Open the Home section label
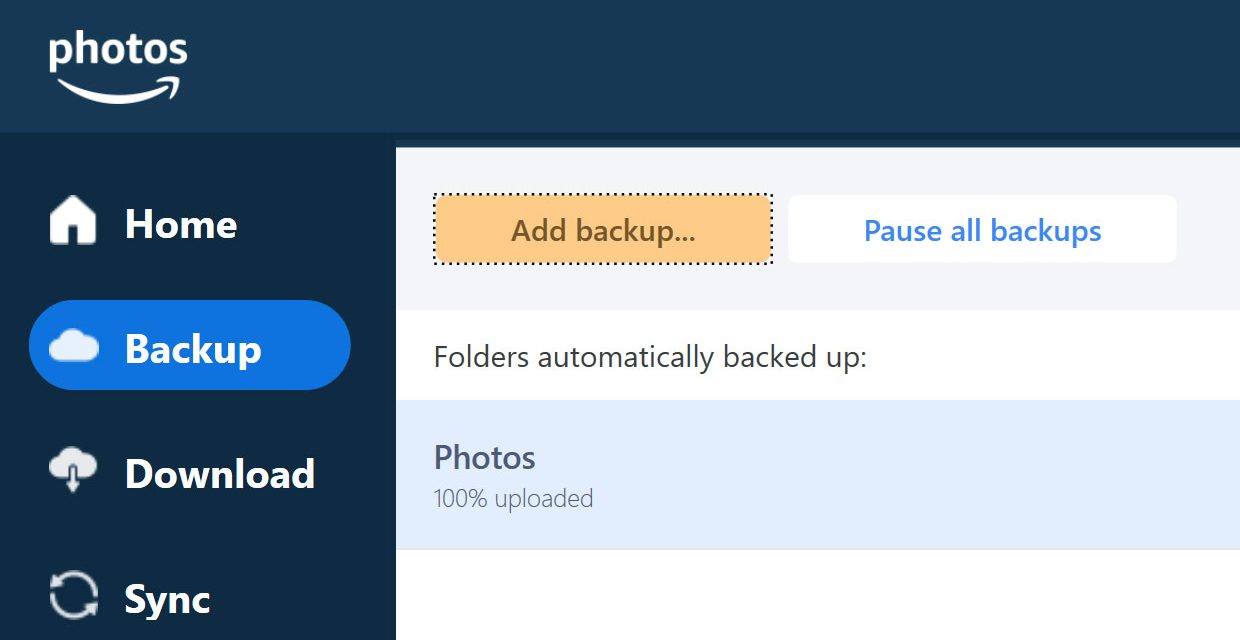The image size is (1240, 640). tap(181, 224)
